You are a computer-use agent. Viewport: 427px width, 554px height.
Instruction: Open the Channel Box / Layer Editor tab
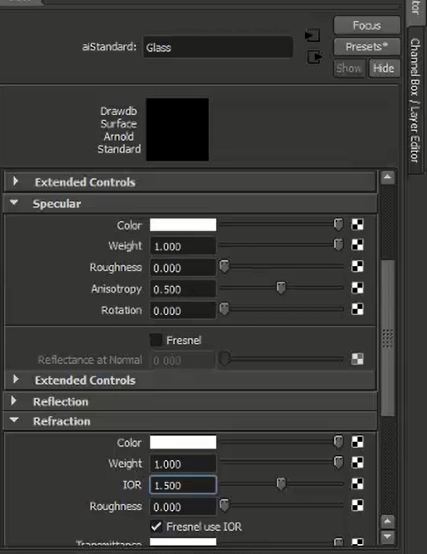click(415, 100)
